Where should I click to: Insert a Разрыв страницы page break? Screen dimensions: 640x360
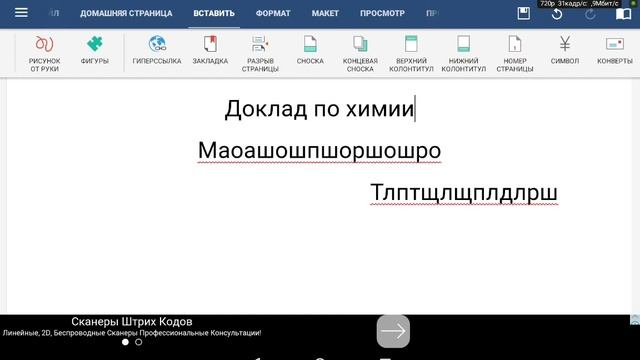click(x=260, y=54)
